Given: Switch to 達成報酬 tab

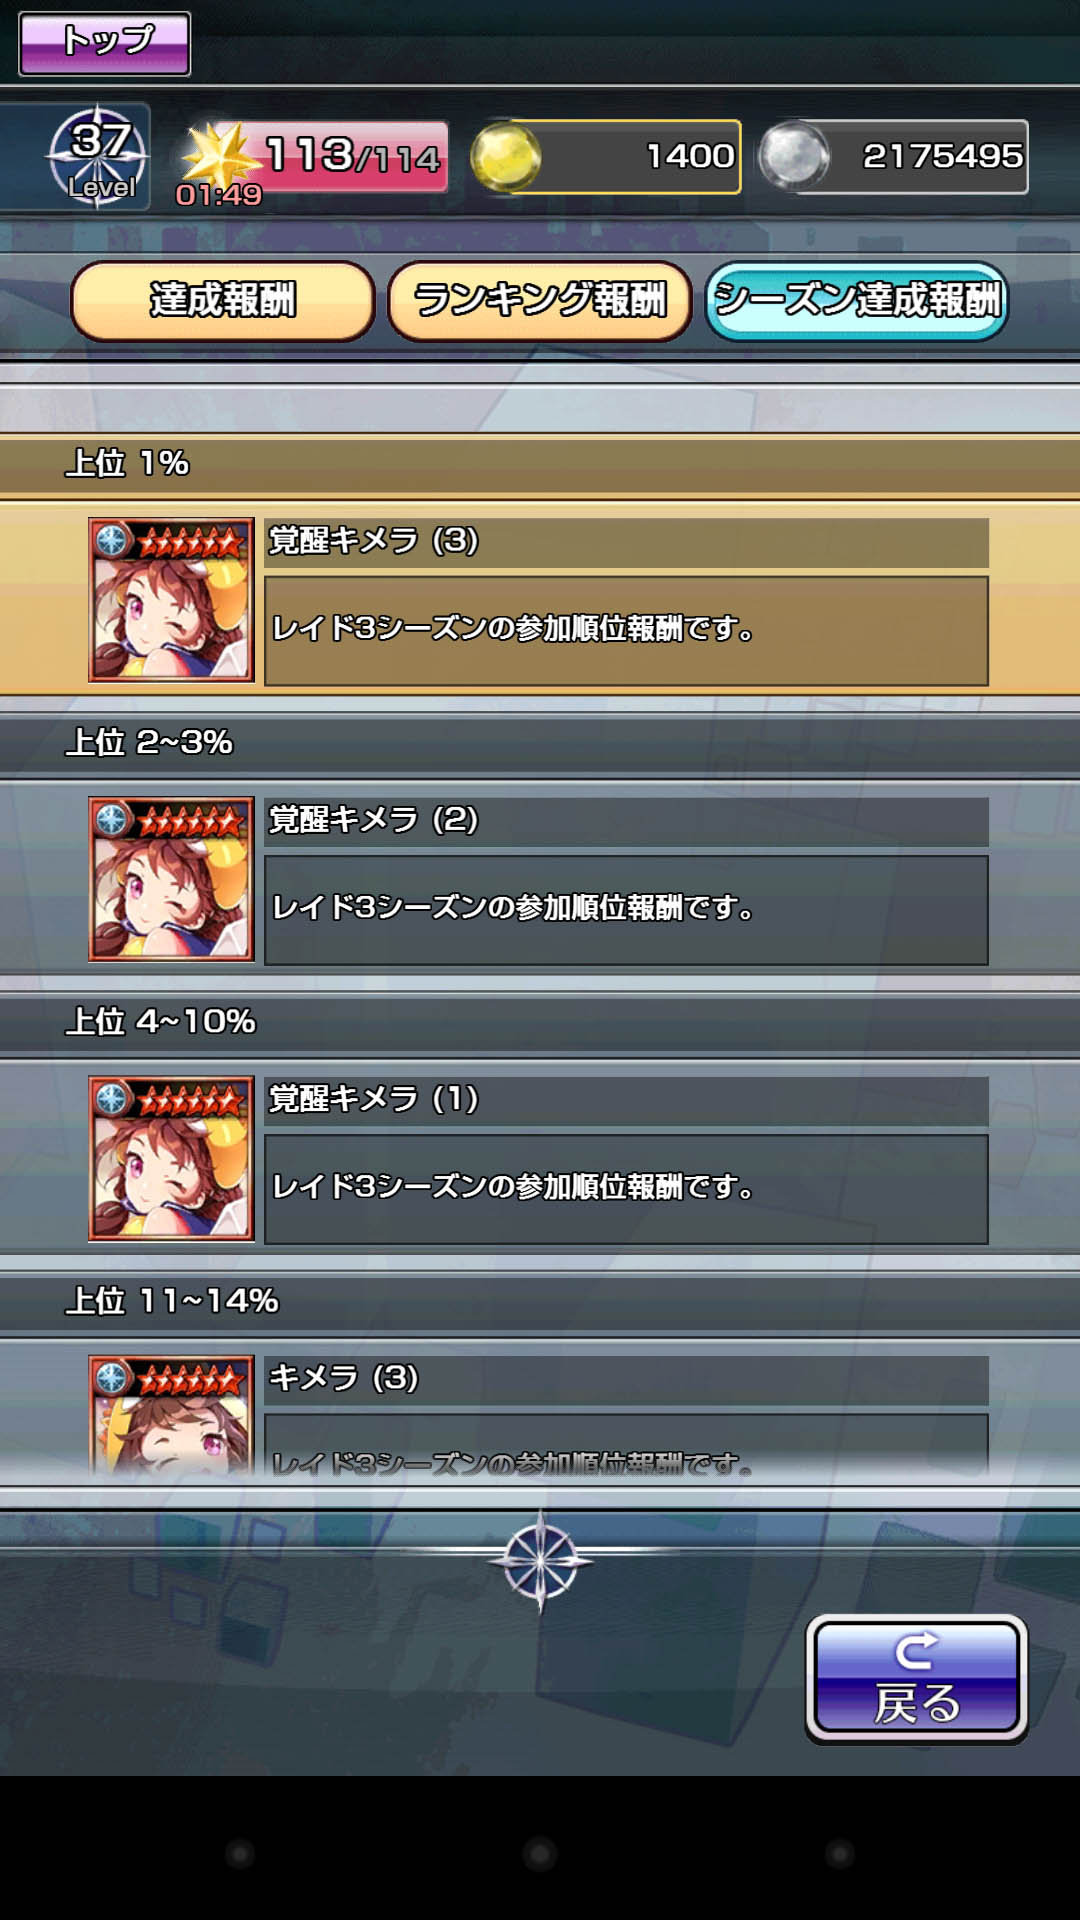Looking at the screenshot, I should point(223,301).
